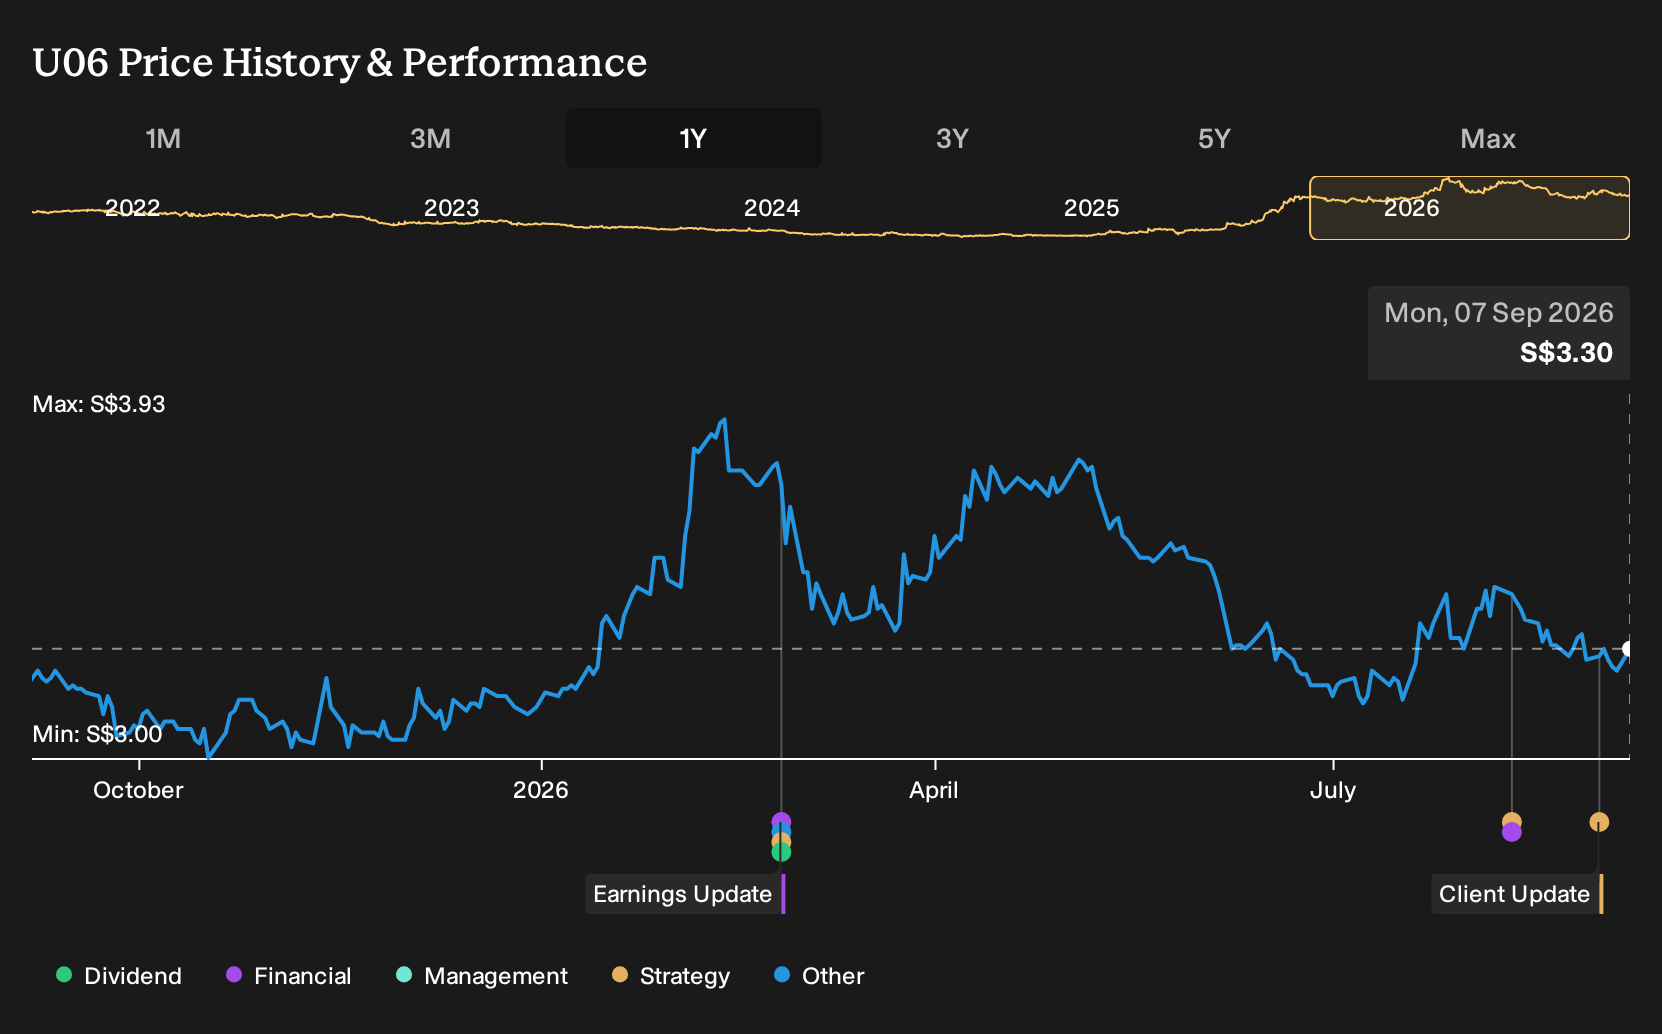The width and height of the screenshot is (1662, 1034).
Task: Click the Mon, 07 Sep 2026 date text
Action: (x=1499, y=313)
